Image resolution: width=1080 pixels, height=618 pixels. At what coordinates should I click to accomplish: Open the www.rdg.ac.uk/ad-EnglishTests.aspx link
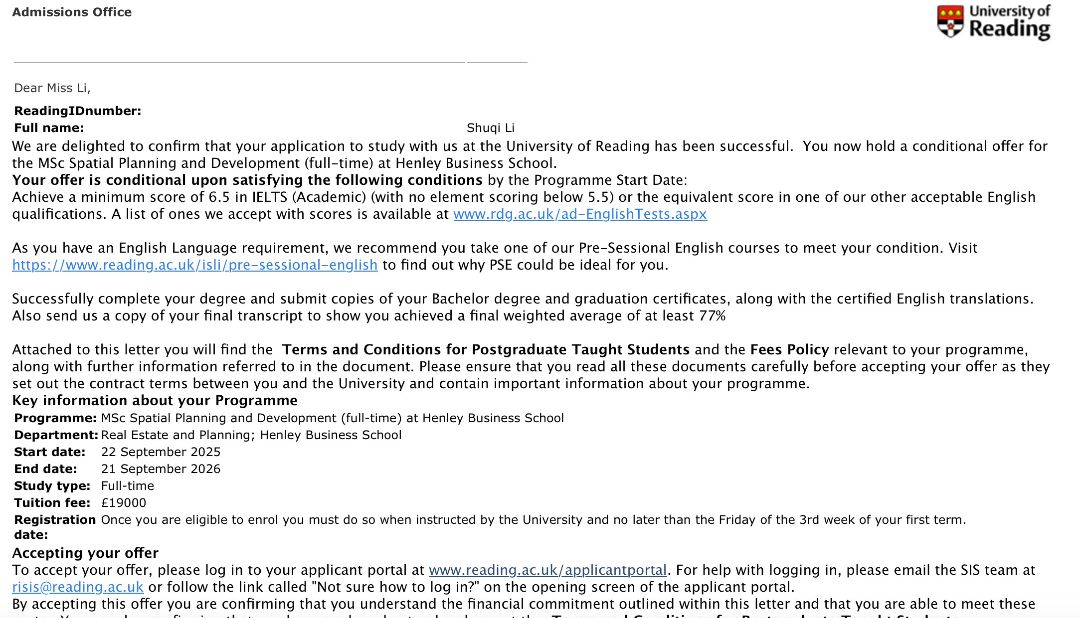point(580,214)
